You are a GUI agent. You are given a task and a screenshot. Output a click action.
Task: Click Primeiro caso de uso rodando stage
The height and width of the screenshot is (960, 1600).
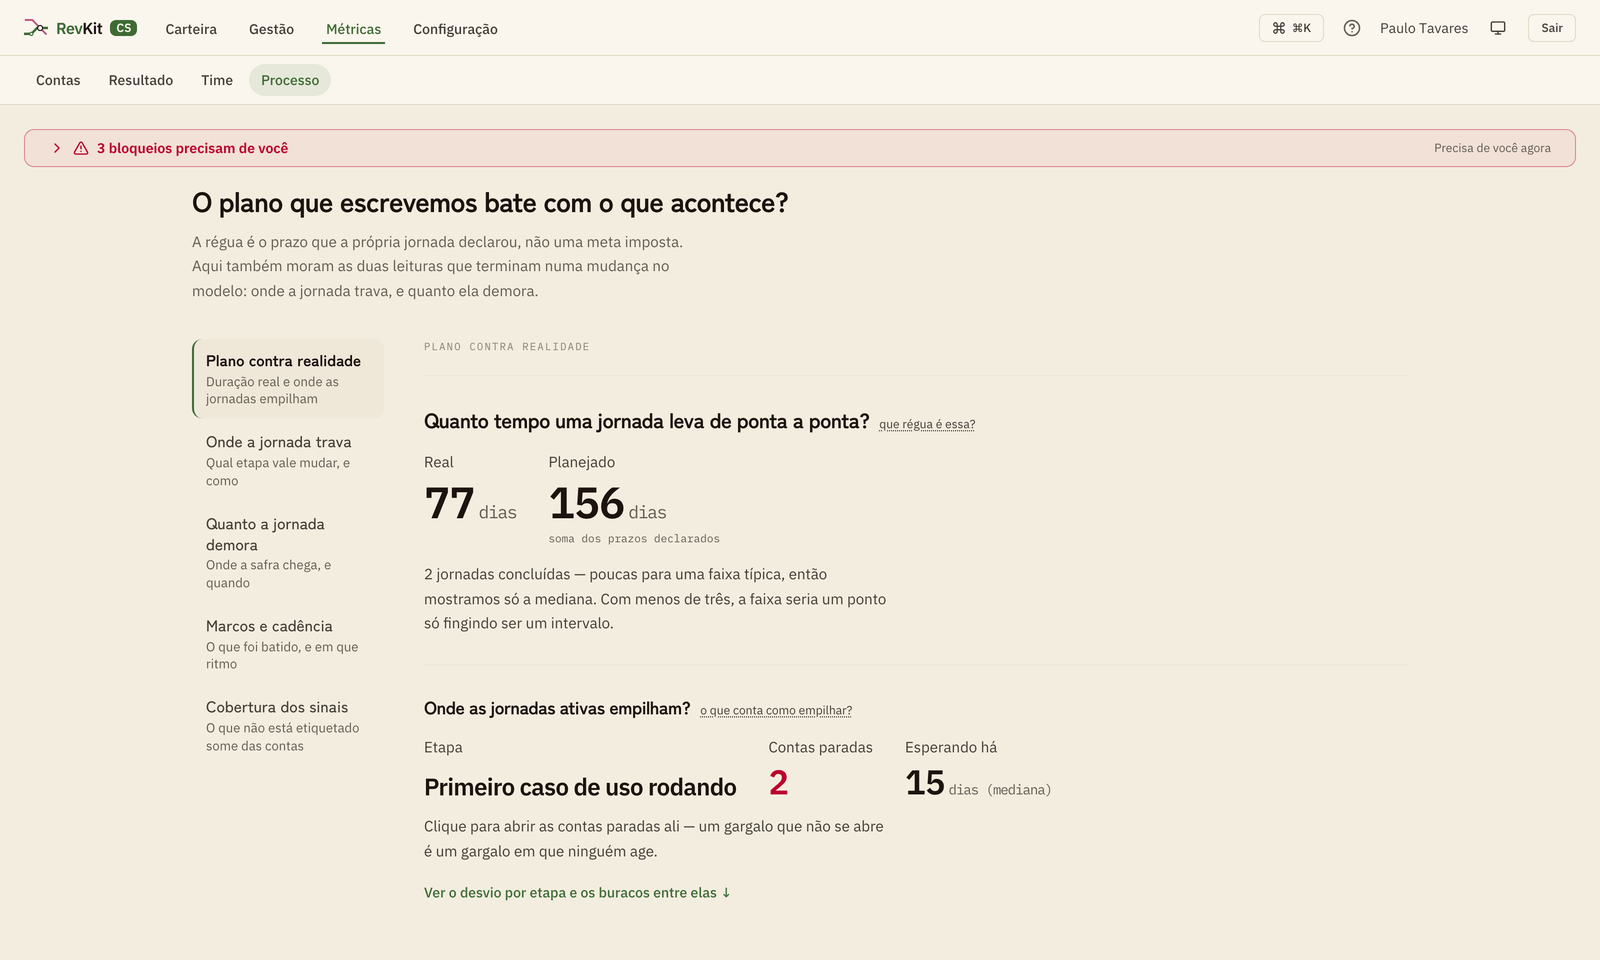pos(580,787)
